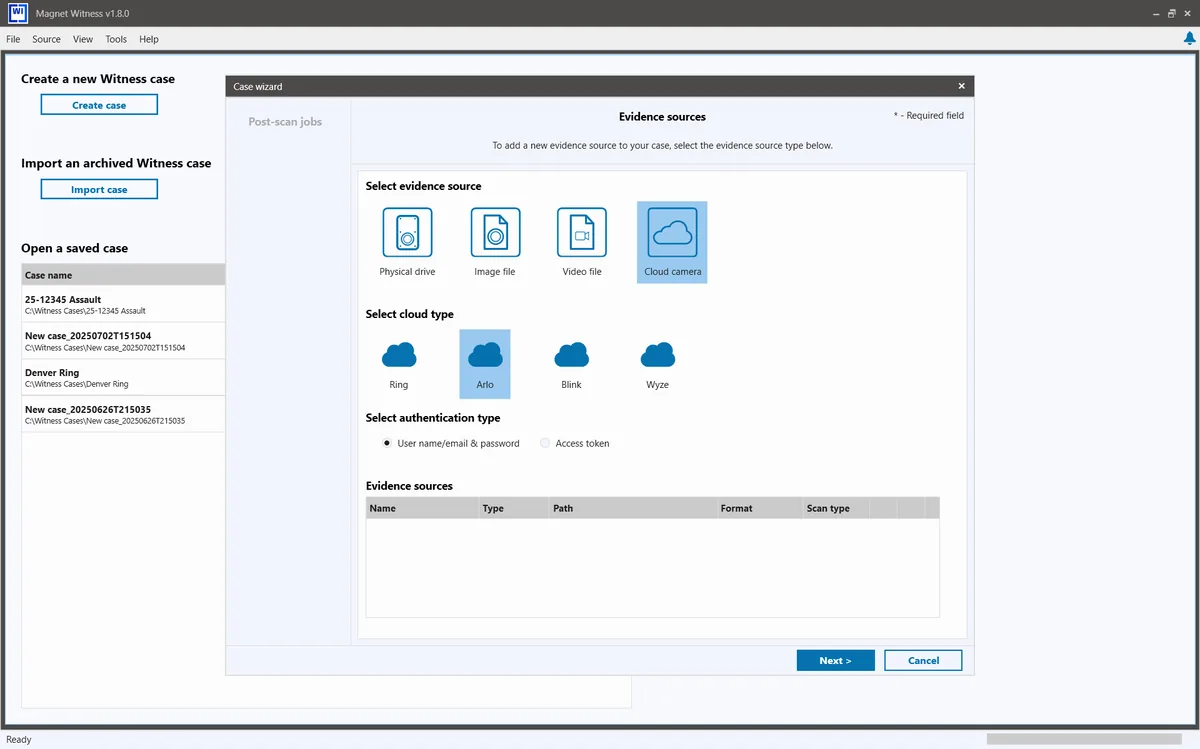Open the notifications bell icon

[1189, 38]
